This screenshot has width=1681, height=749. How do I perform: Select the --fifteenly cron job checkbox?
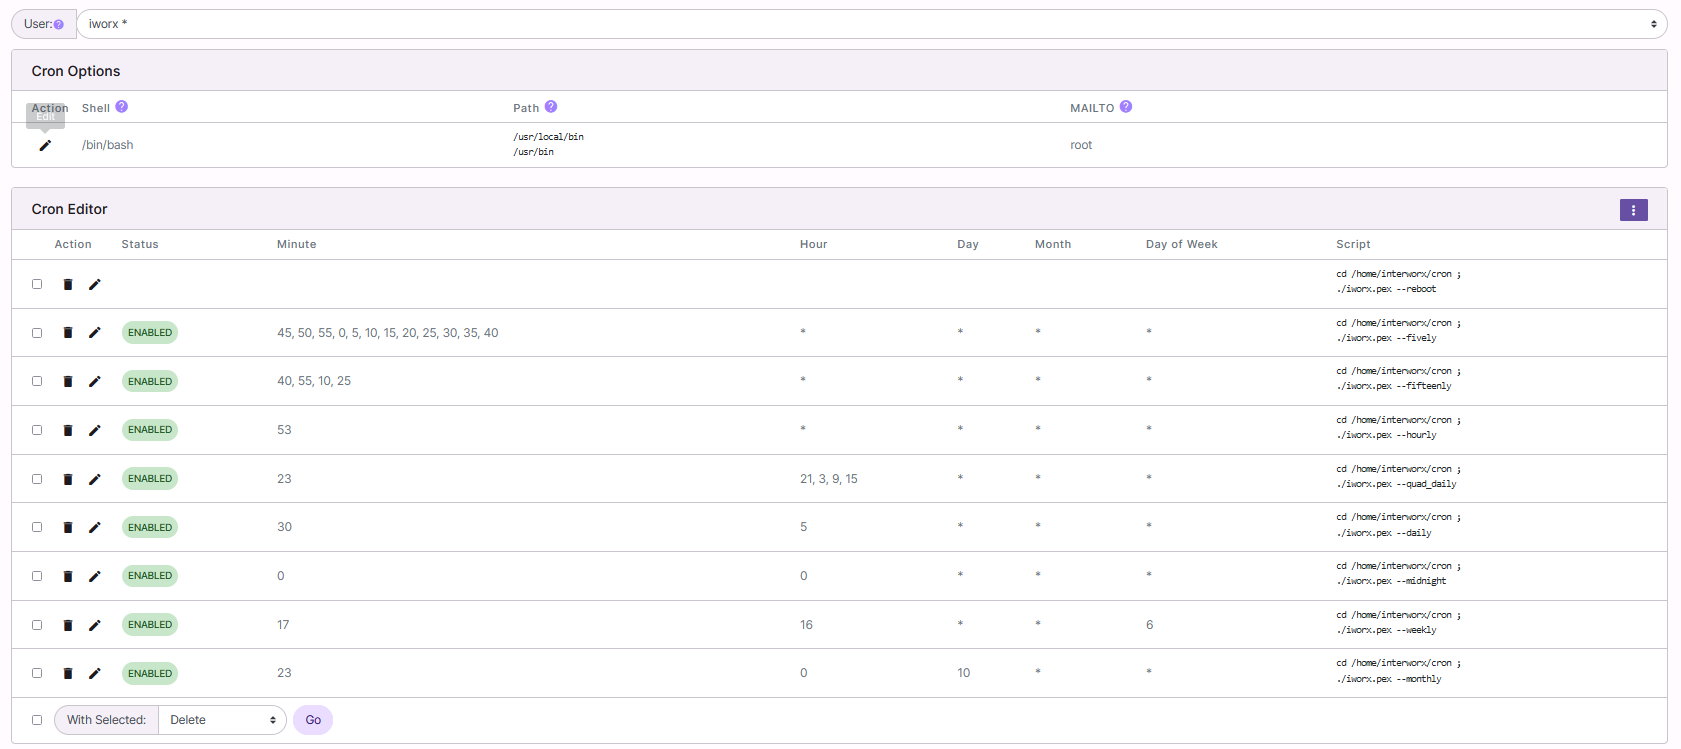pyautogui.click(x=37, y=381)
